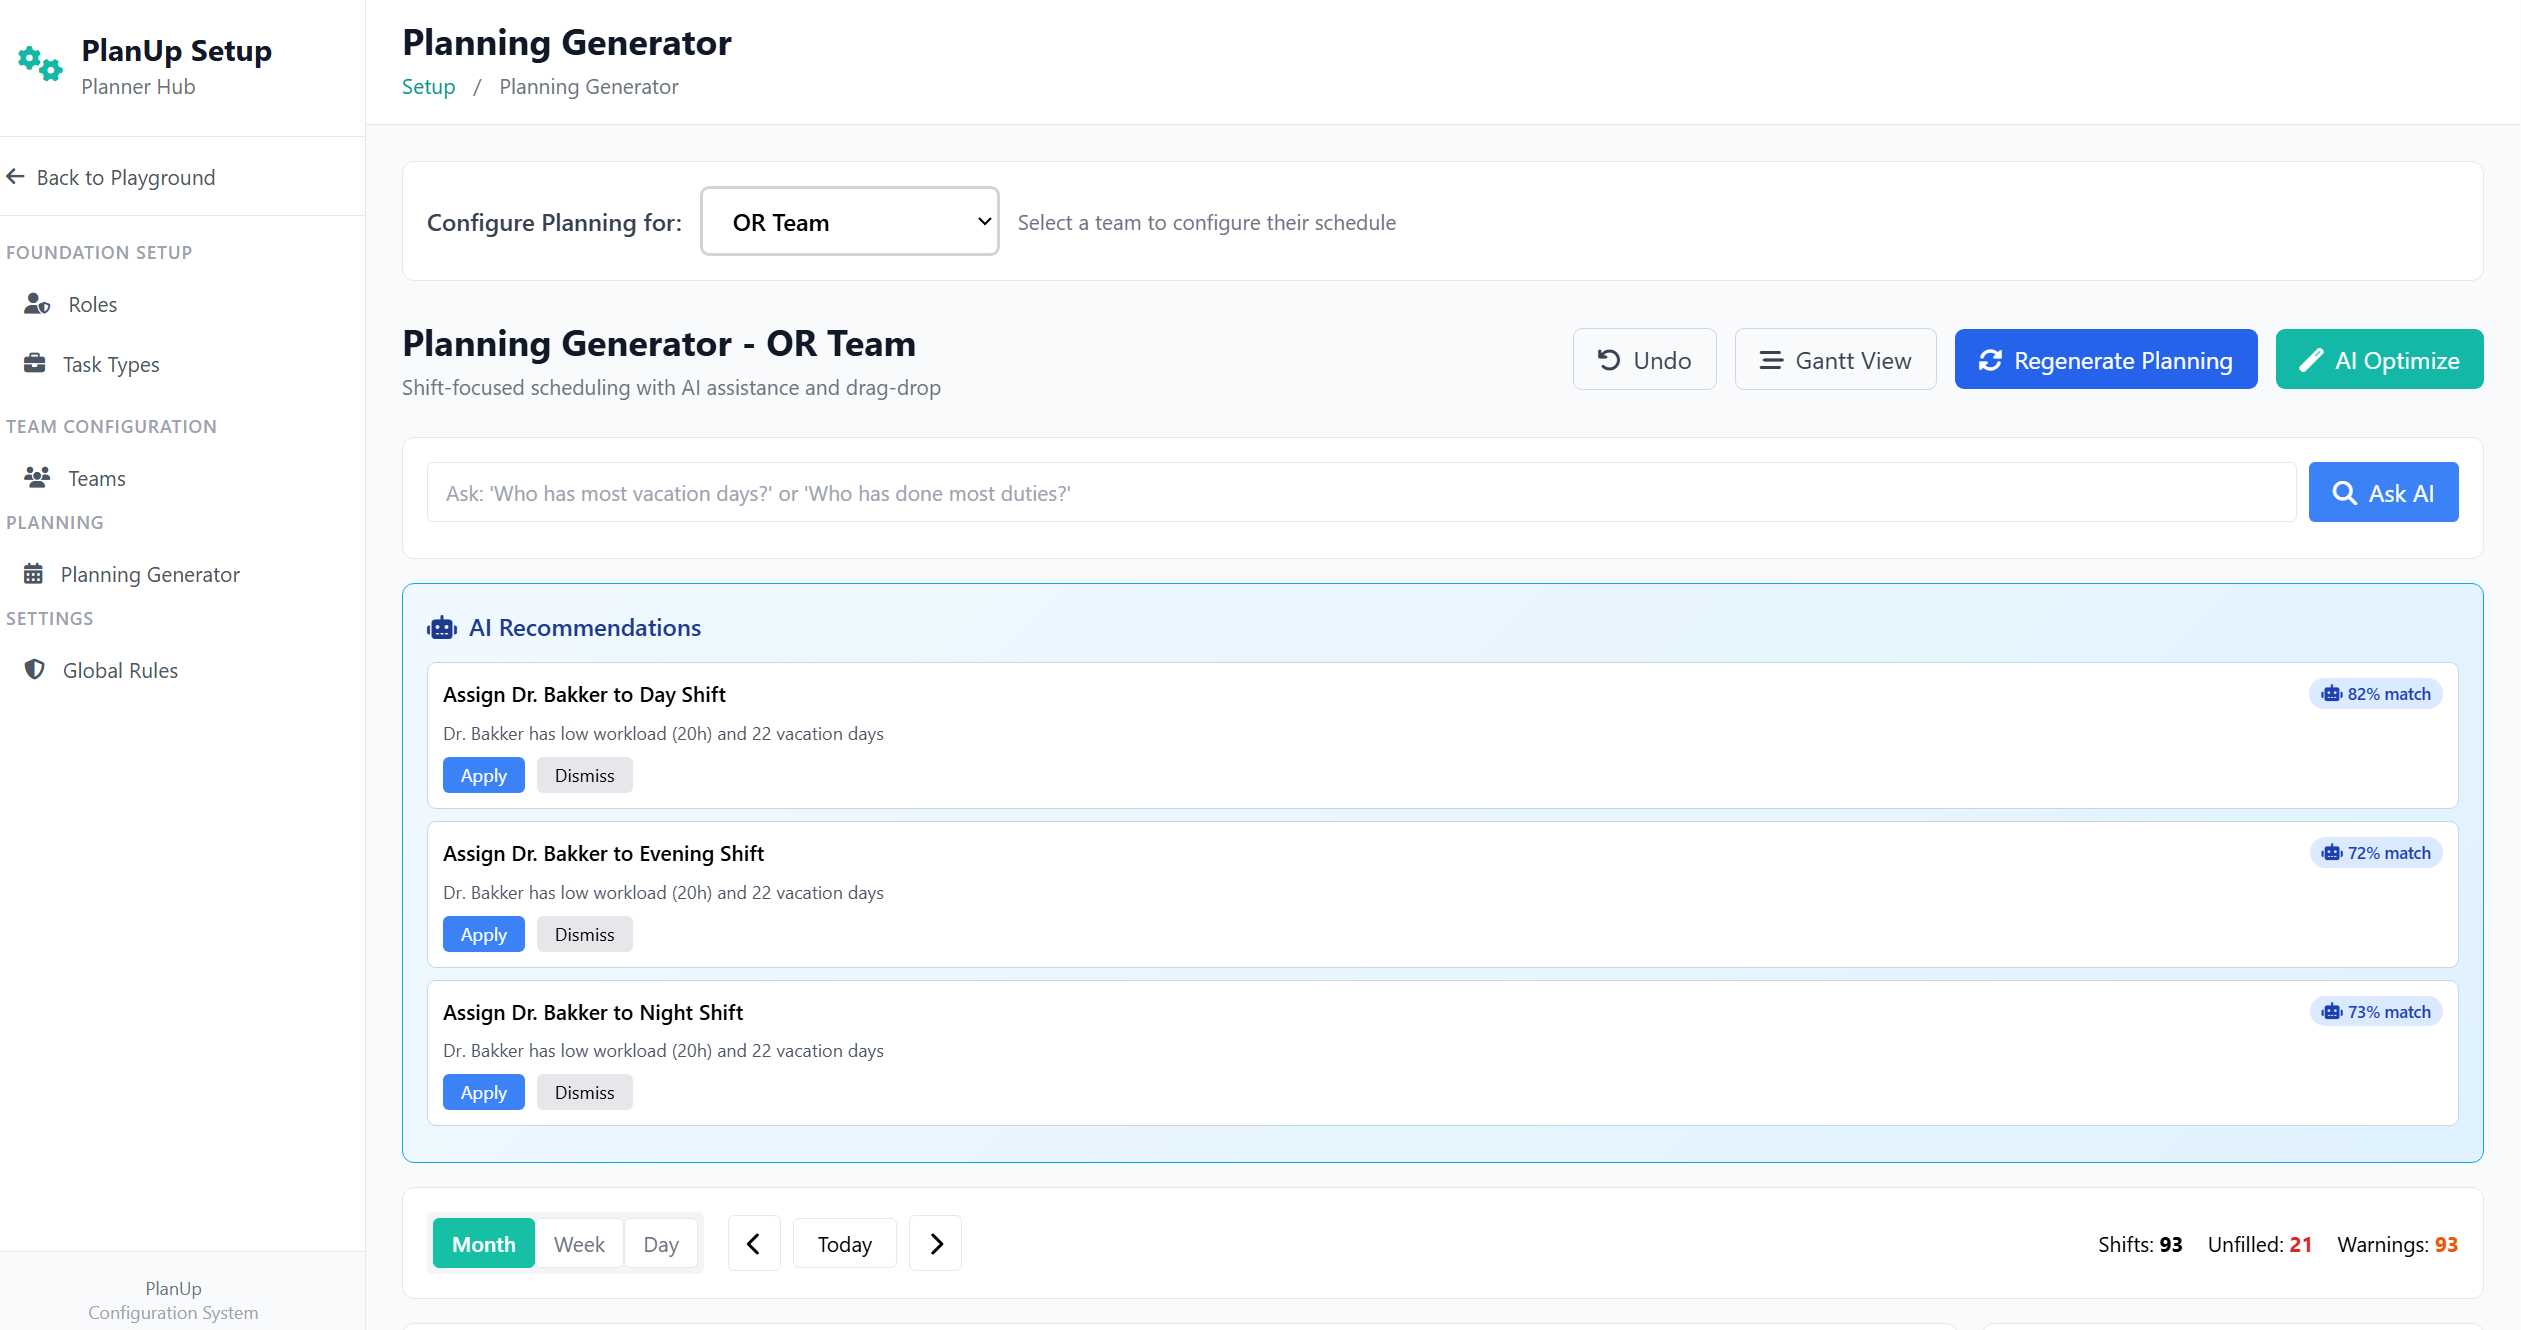The height and width of the screenshot is (1330, 2521).
Task: Open Roles from the sidebar icon
Action: (x=36, y=304)
